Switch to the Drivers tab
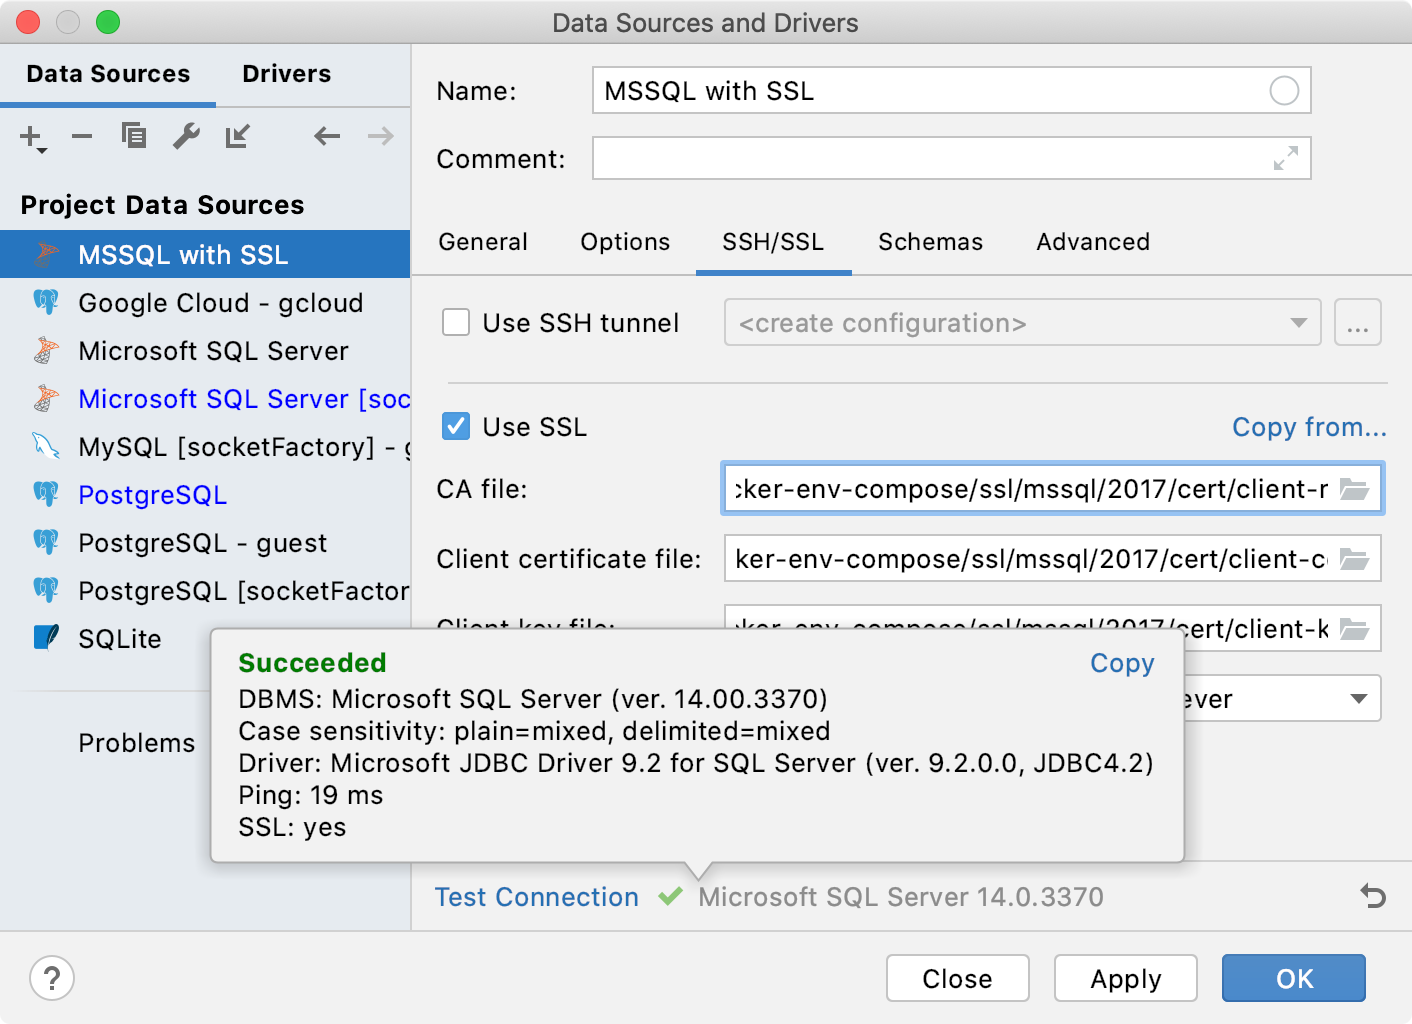Image resolution: width=1412 pixels, height=1024 pixels. (x=286, y=73)
